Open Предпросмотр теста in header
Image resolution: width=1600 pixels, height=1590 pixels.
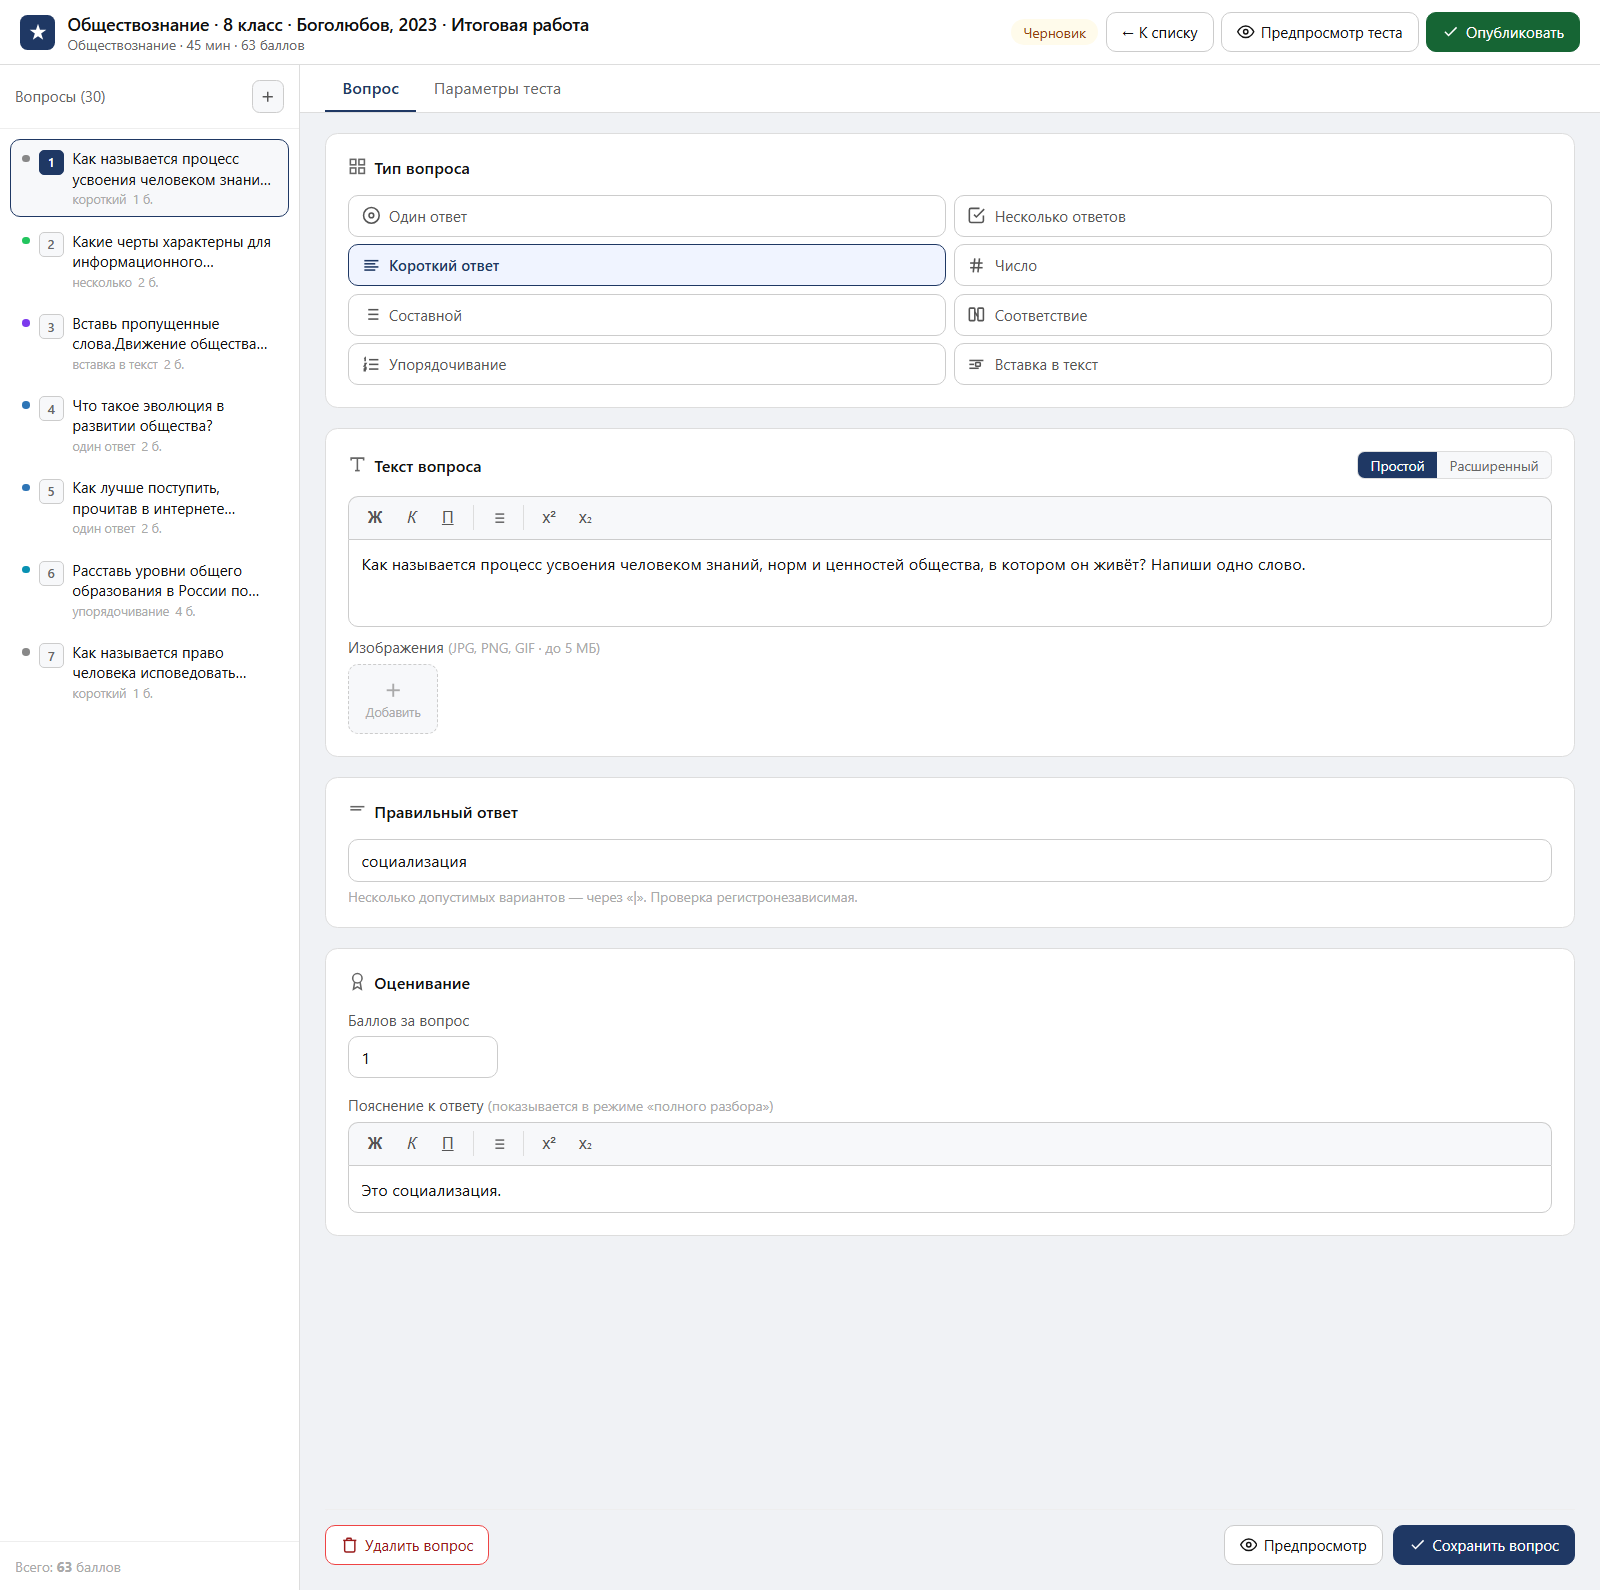(1320, 32)
